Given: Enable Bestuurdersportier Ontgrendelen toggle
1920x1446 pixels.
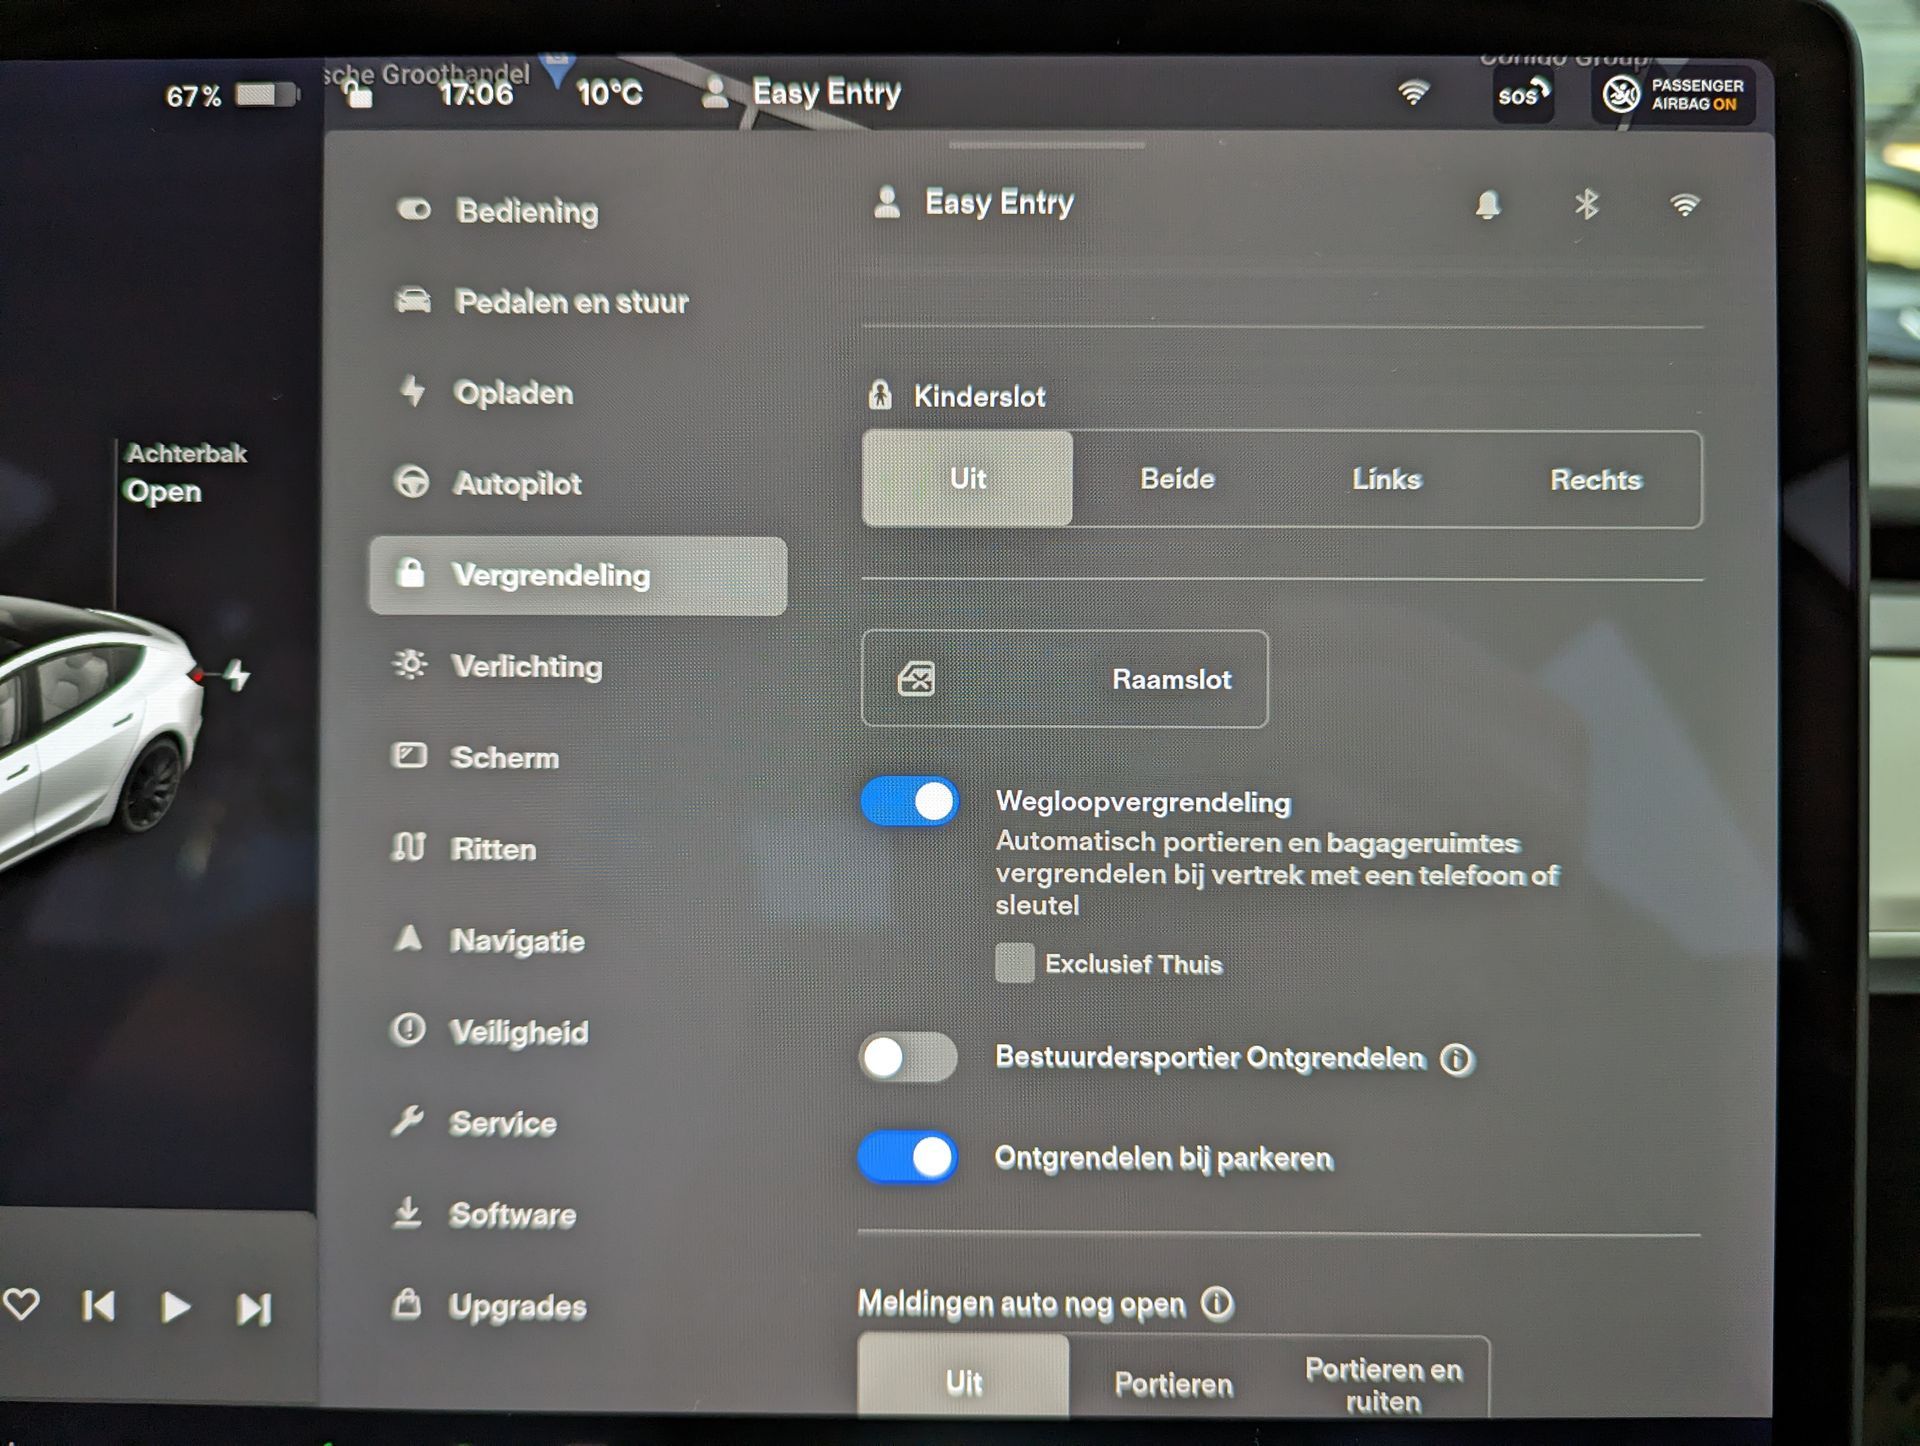Looking at the screenshot, I should pos(908,1058).
